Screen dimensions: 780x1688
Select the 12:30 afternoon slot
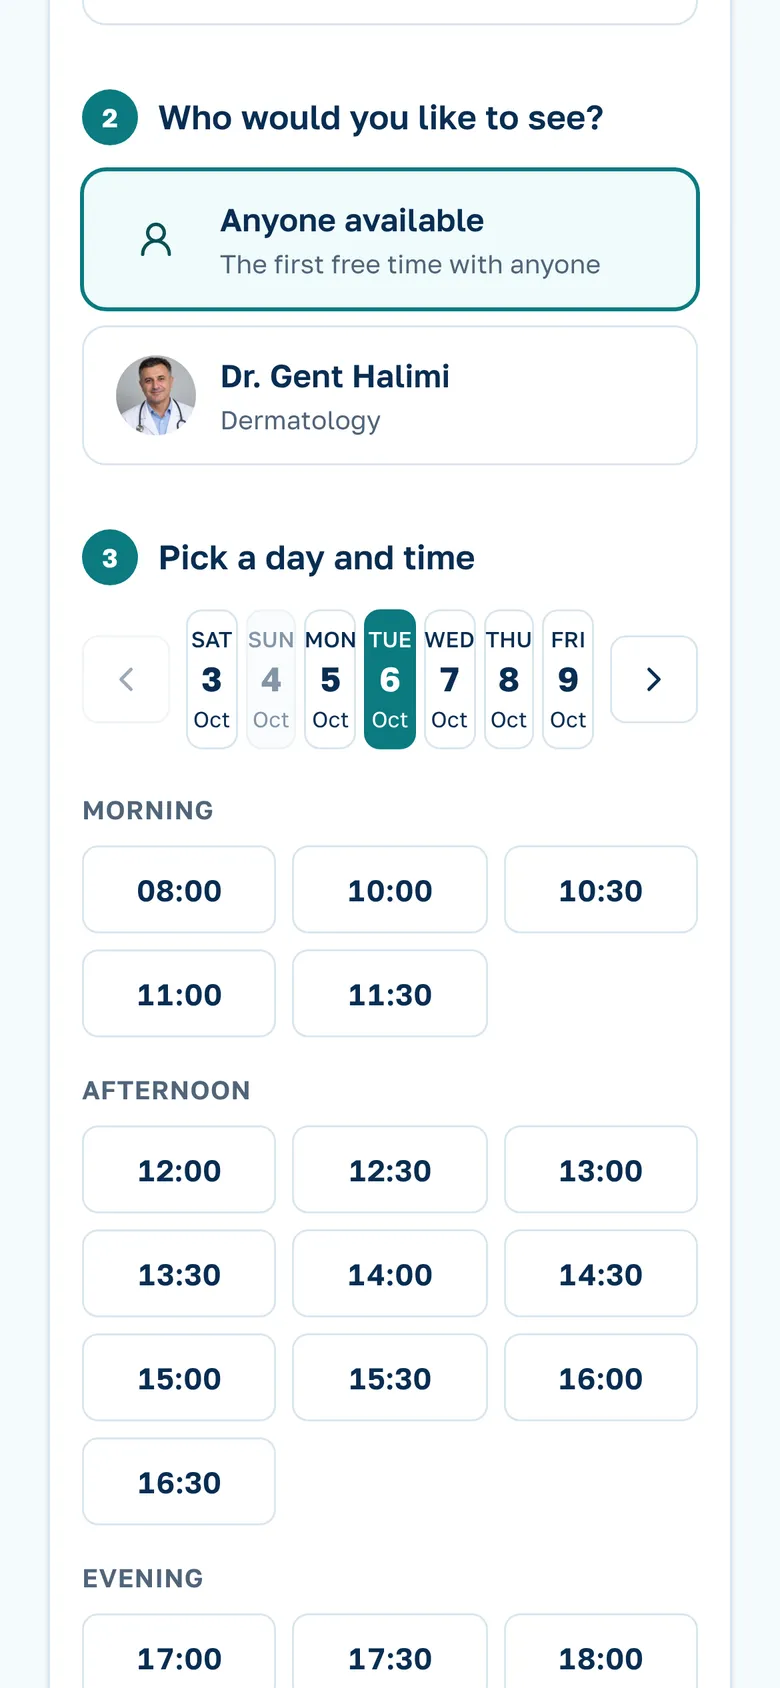point(390,1170)
